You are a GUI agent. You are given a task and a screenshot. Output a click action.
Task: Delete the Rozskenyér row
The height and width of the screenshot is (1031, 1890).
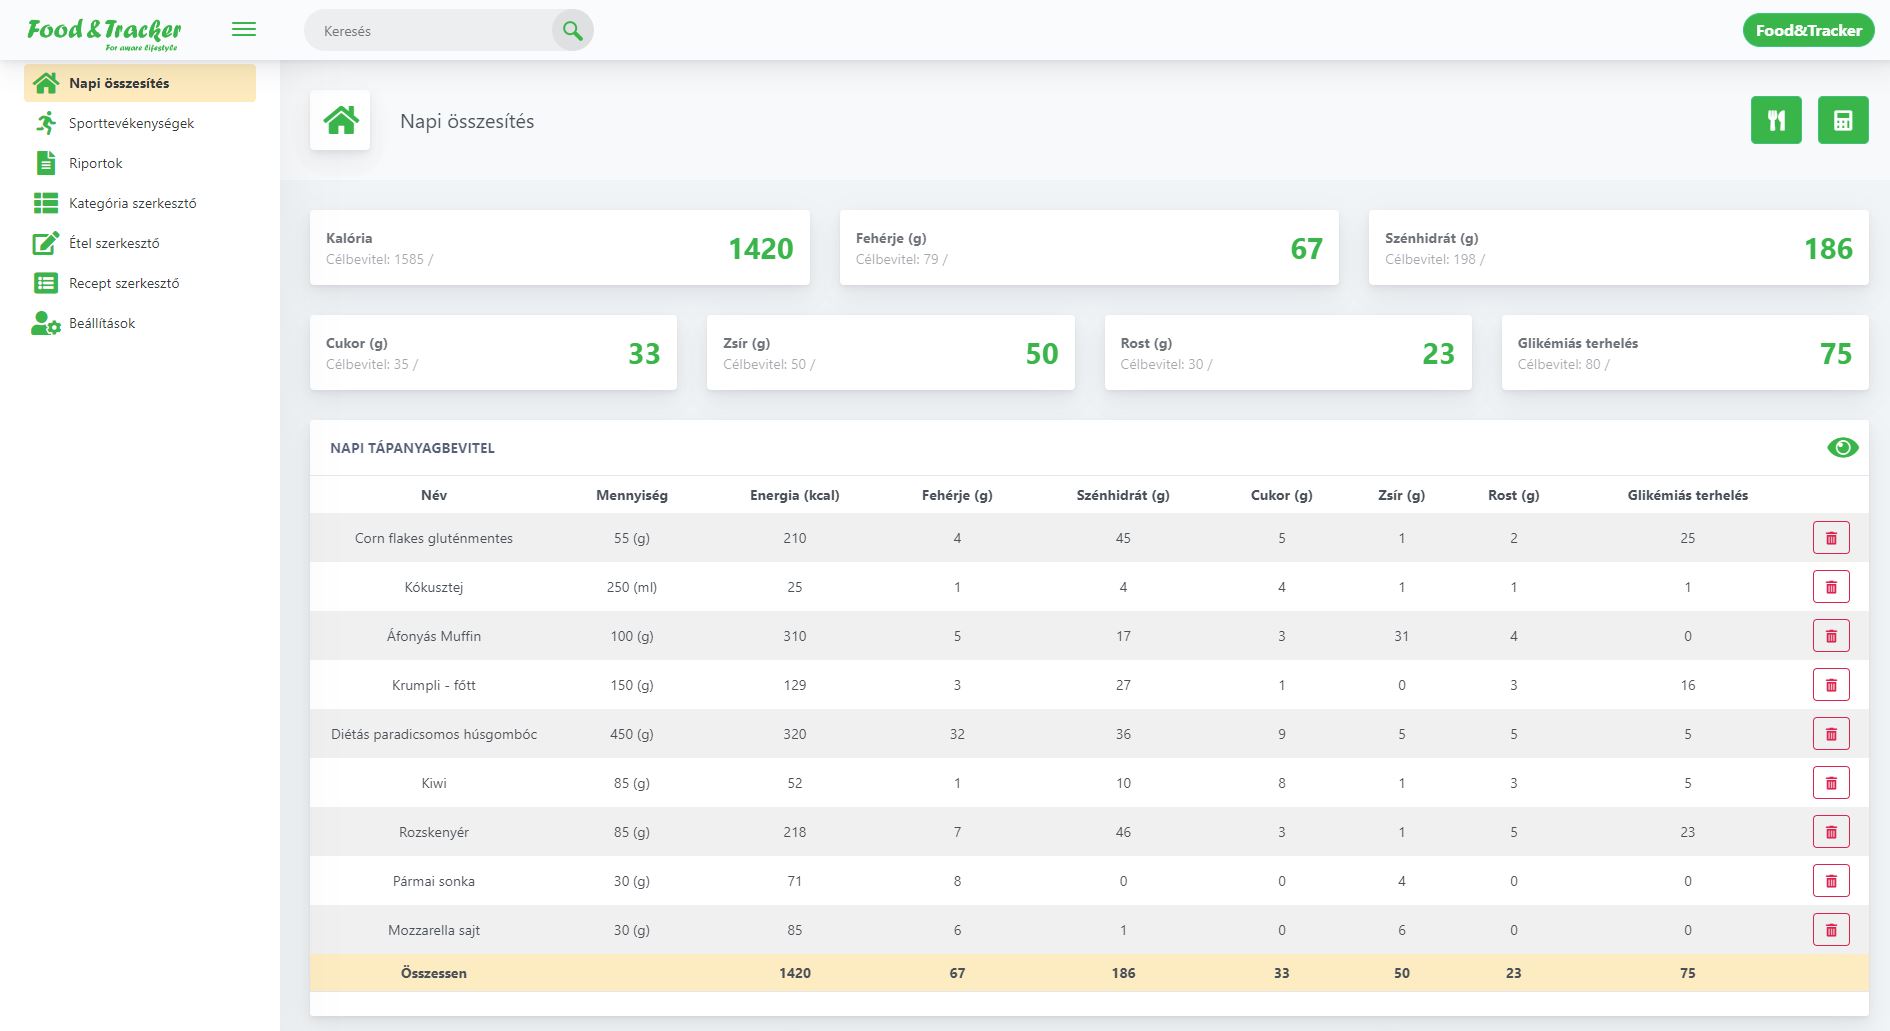click(x=1831, y=832)
